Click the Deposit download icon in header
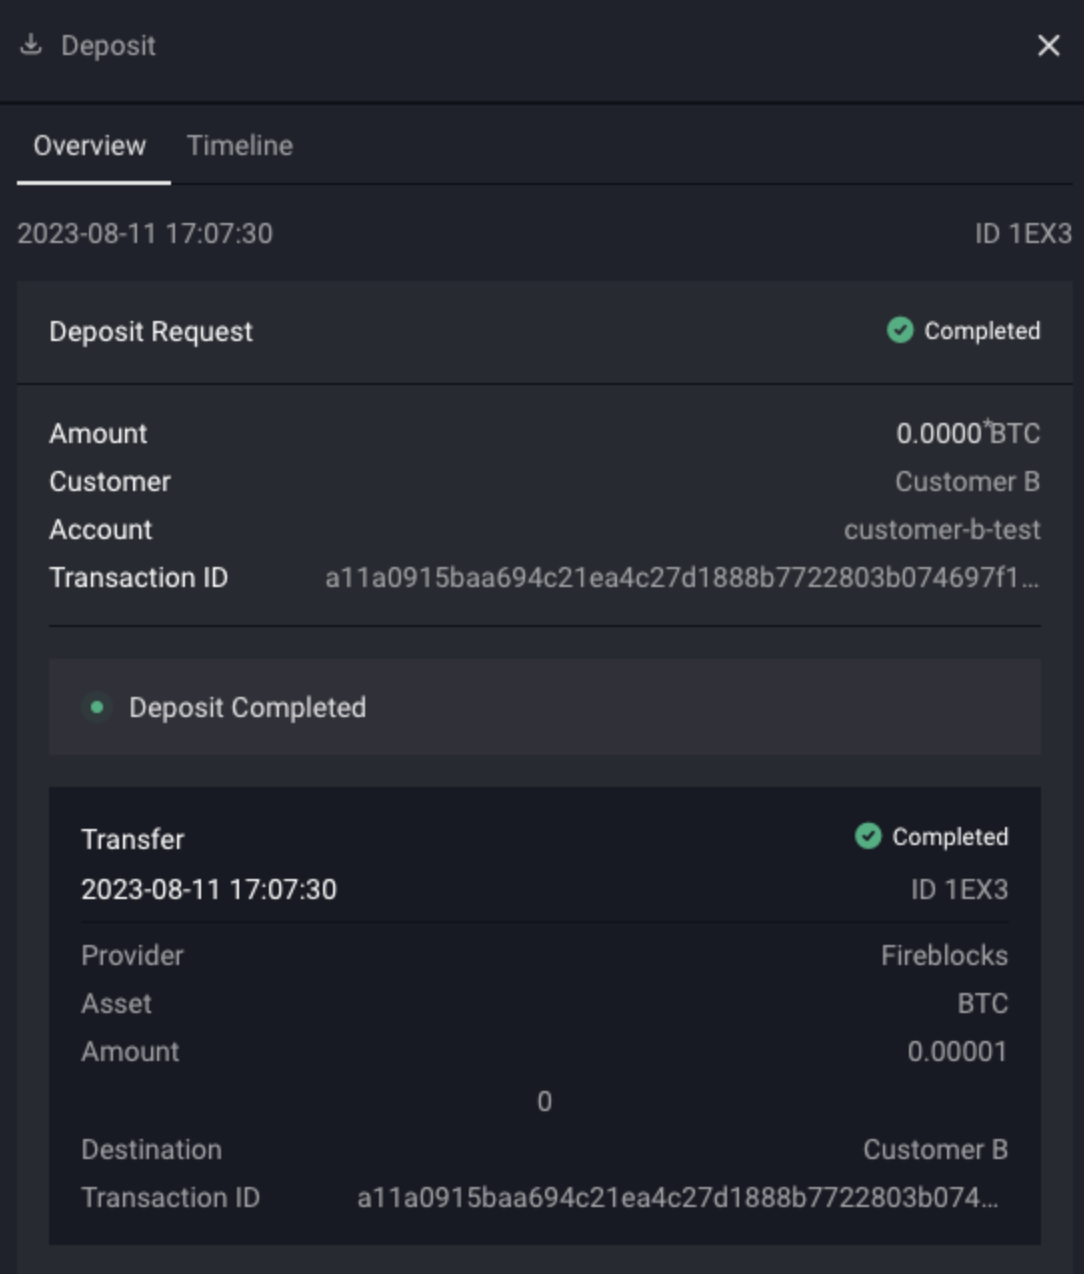 (31, 45)
